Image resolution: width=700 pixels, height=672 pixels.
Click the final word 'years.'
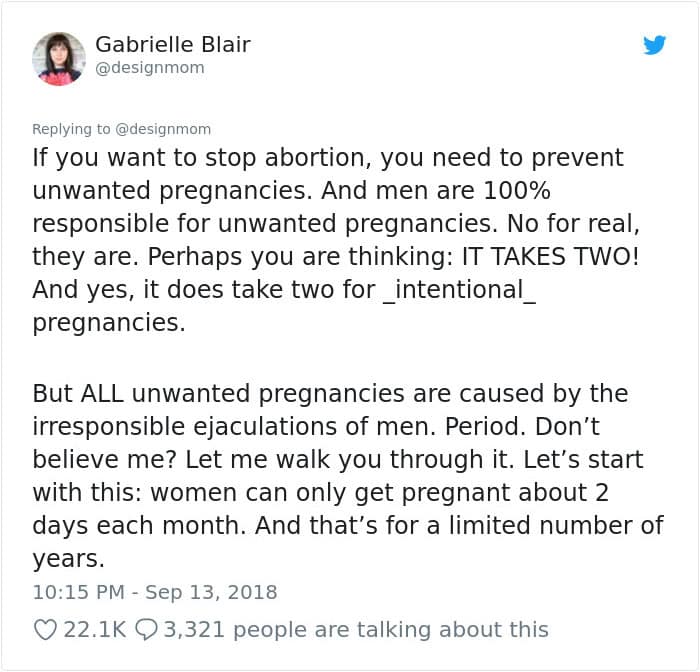[68, 559]
